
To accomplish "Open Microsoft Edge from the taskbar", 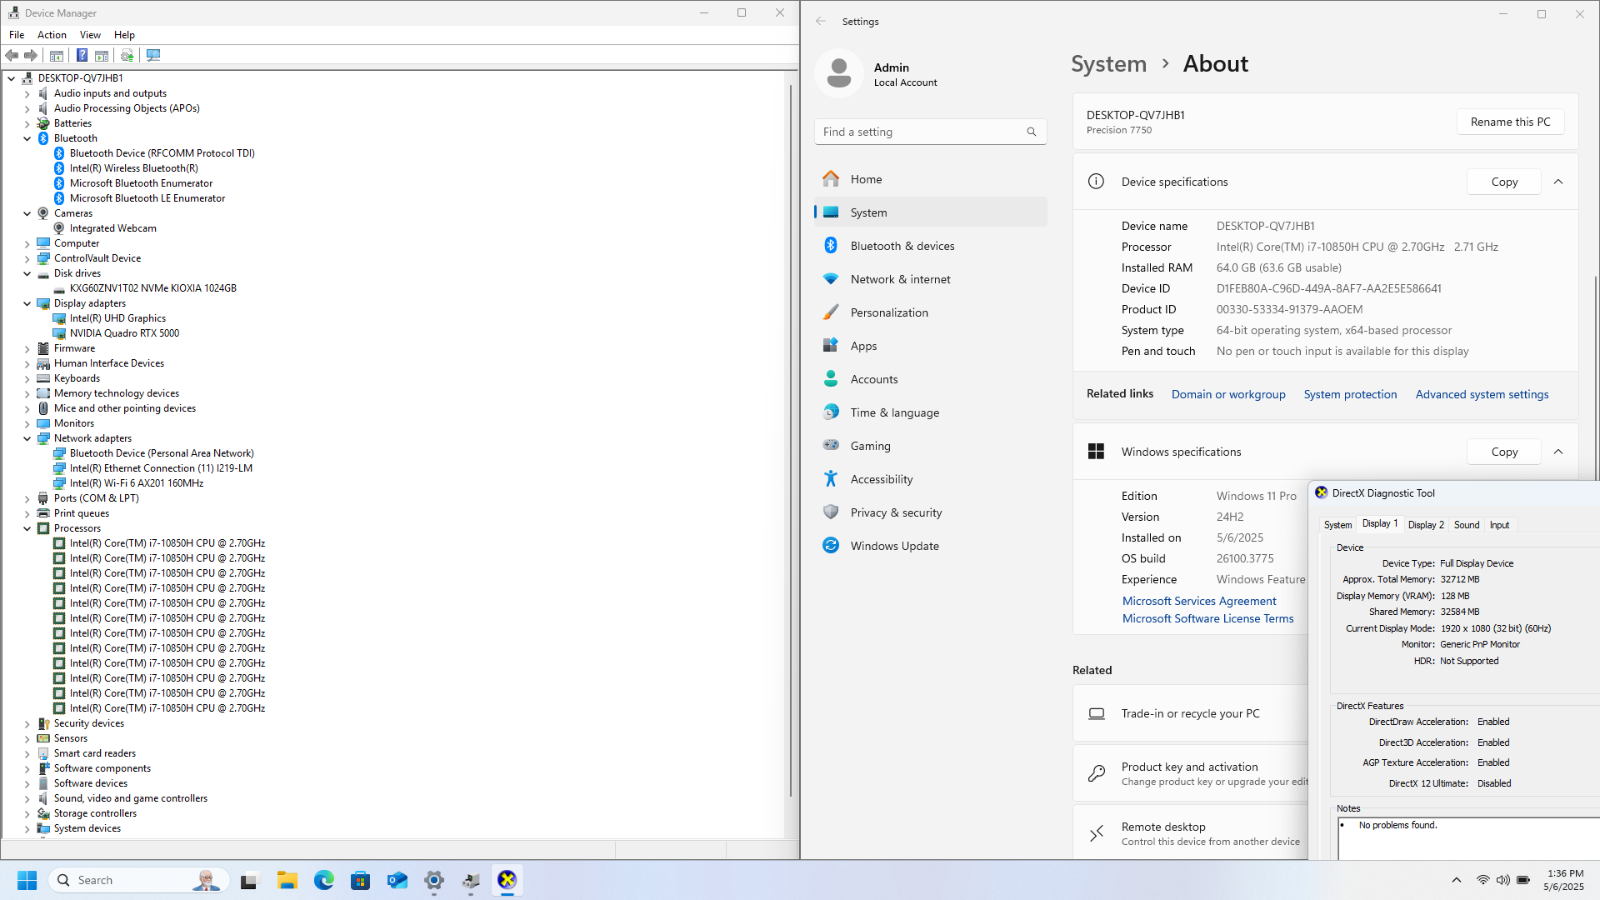I will click(324, 880).
